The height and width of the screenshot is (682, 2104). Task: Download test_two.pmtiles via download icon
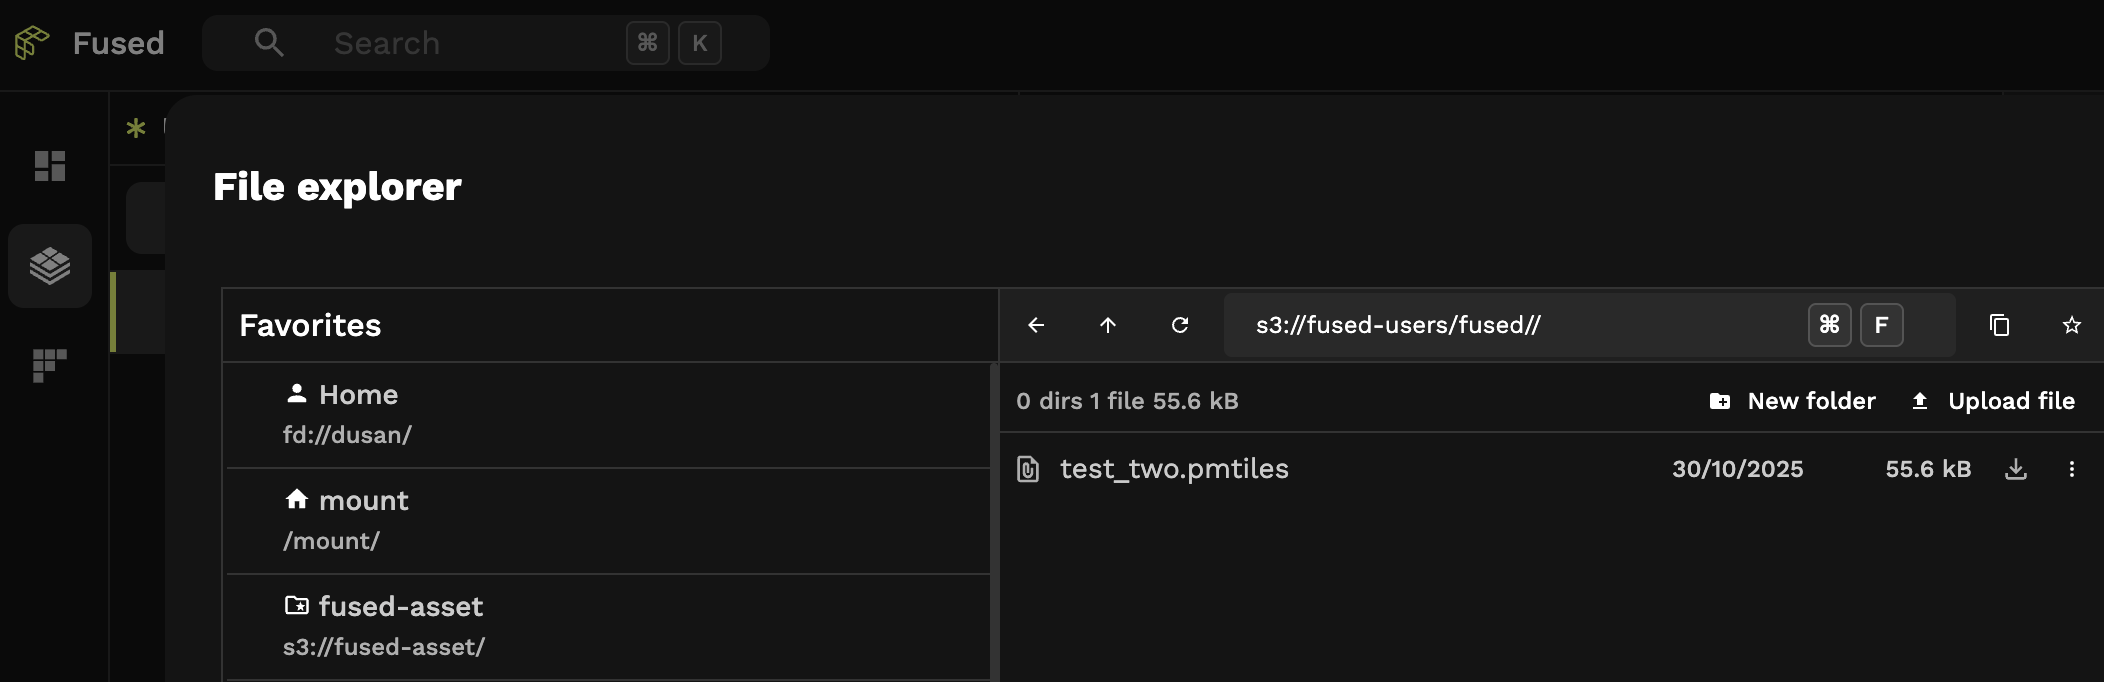coord(2017,469)
